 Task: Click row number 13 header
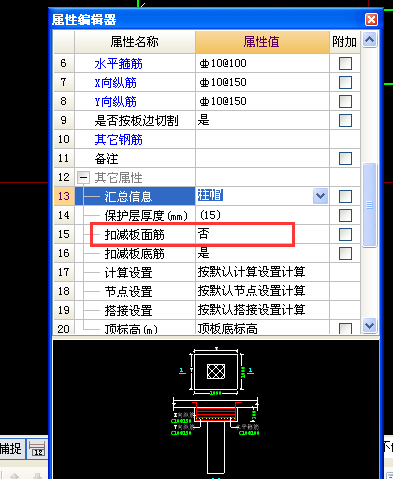(64, 196)
